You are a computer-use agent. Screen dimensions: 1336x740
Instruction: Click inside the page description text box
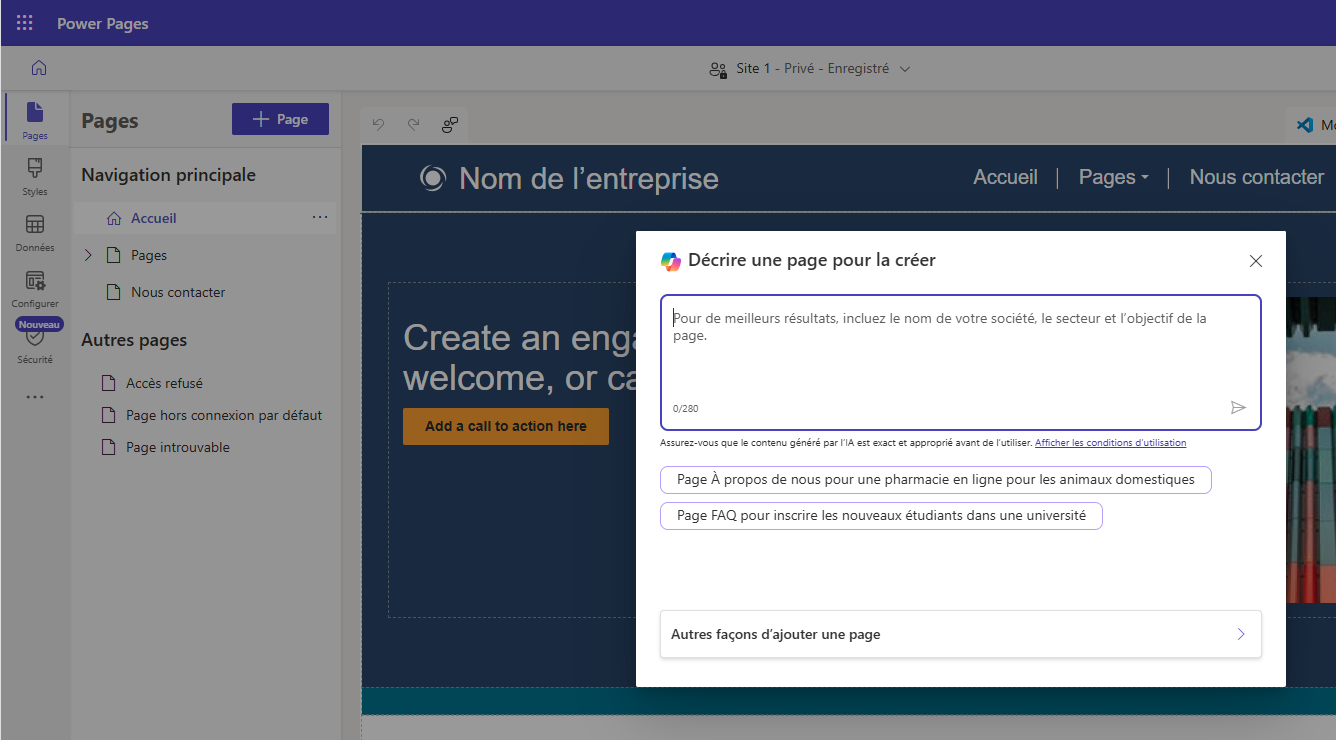959,350
